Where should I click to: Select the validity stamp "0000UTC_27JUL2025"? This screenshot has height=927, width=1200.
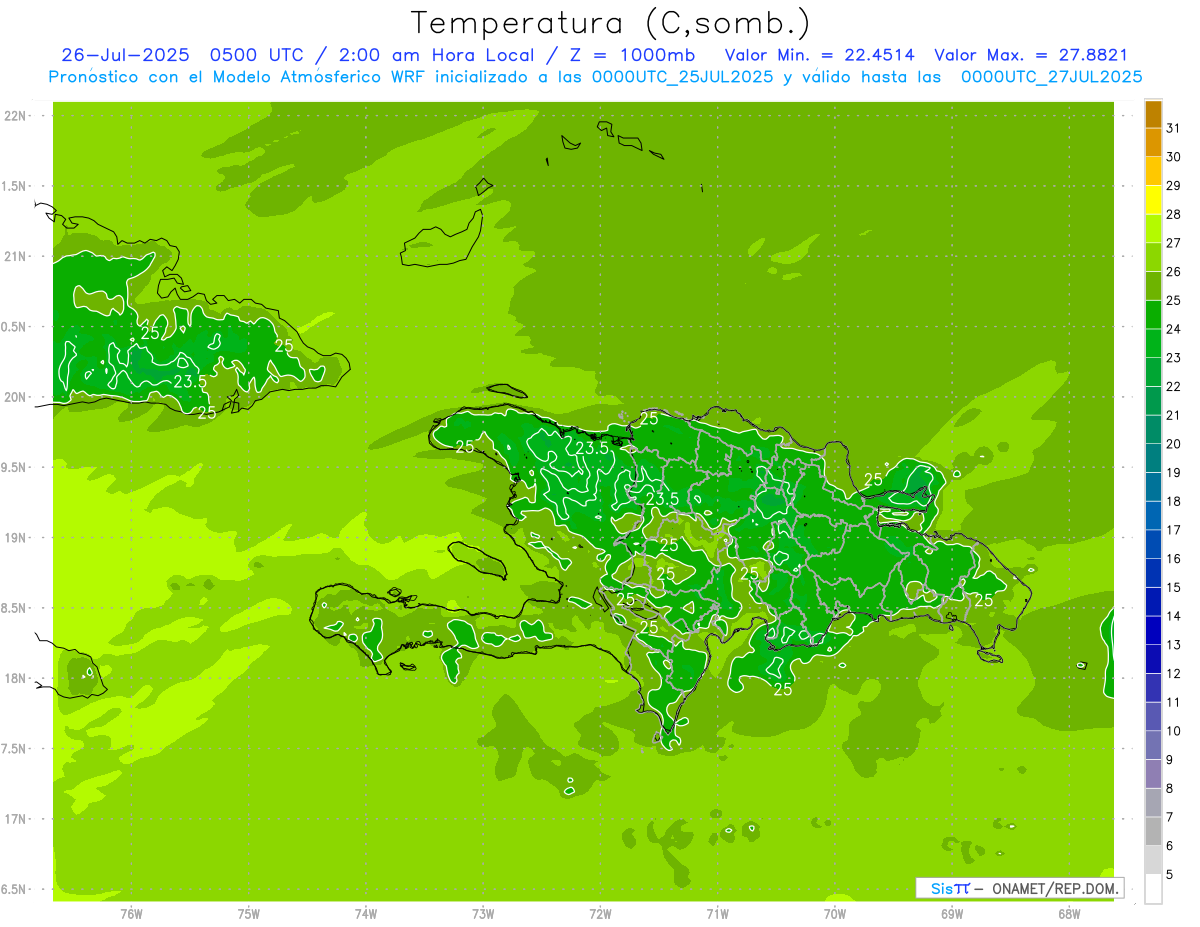tap(1051, 76)
